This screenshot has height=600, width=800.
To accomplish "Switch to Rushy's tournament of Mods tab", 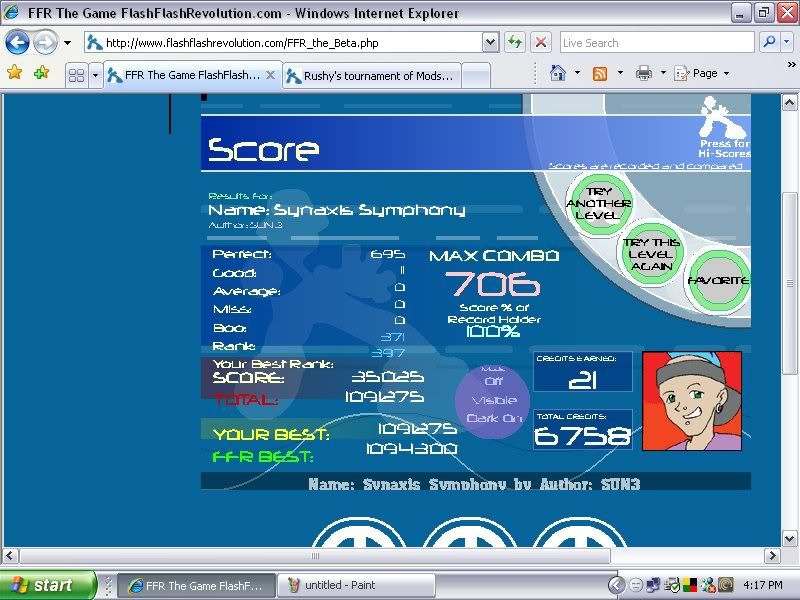I will tap(370, 75).
